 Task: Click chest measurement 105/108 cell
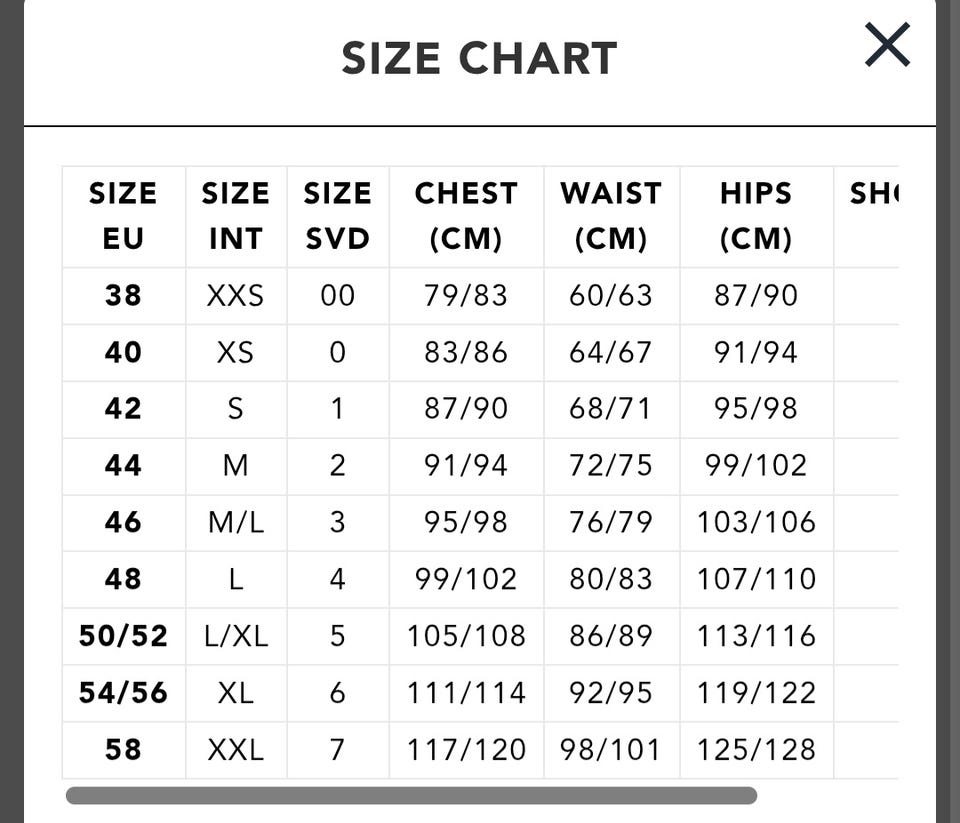pyautogui.click(x=466, y=636)
